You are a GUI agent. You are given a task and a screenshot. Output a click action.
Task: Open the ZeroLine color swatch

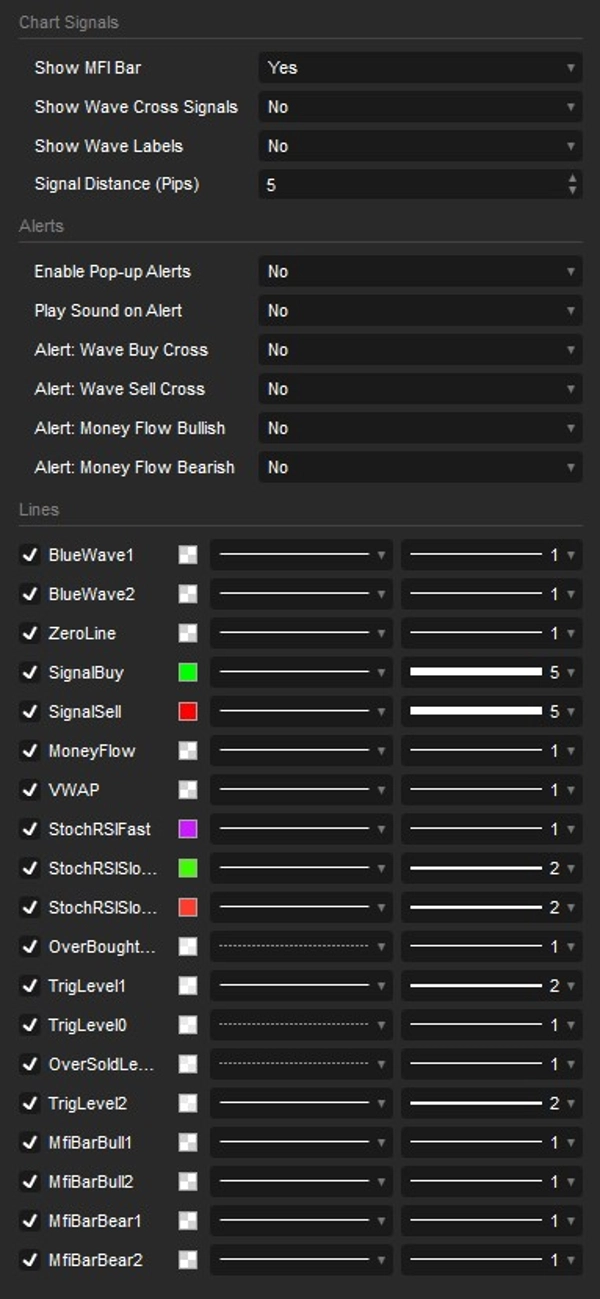click(x=188, y=633)
